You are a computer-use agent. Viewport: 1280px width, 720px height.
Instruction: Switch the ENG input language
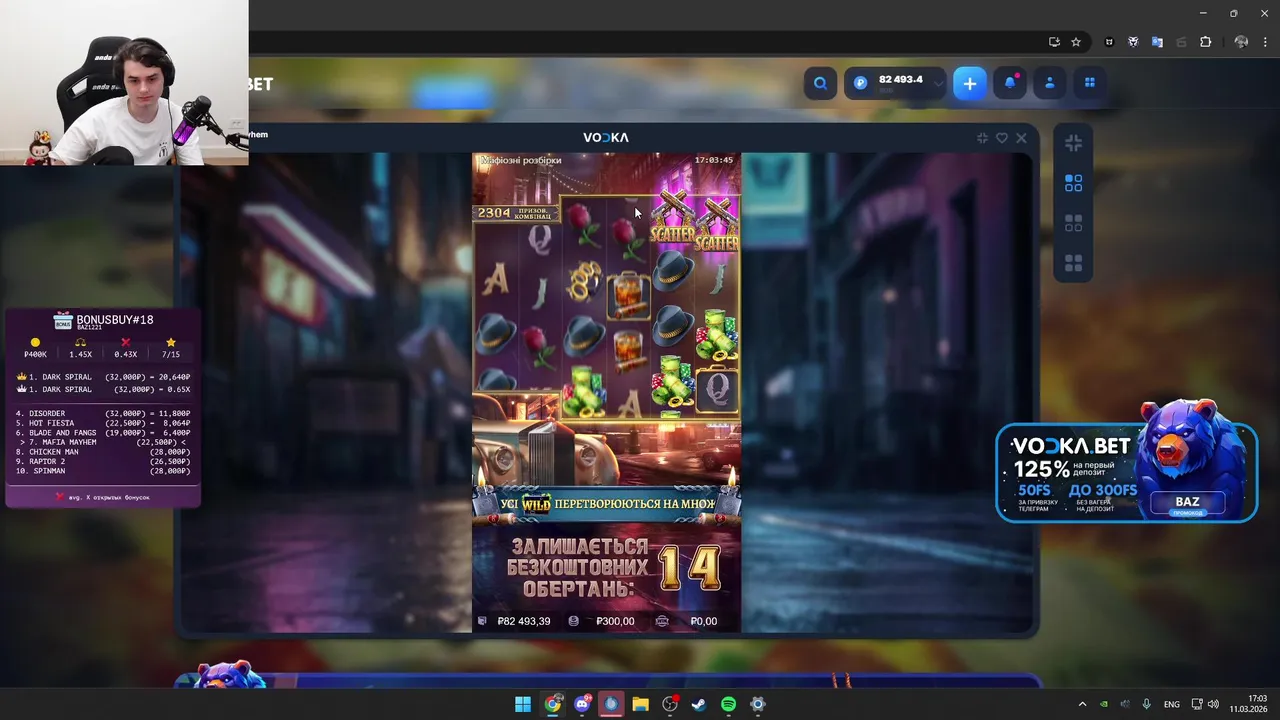coord(1172,704)
